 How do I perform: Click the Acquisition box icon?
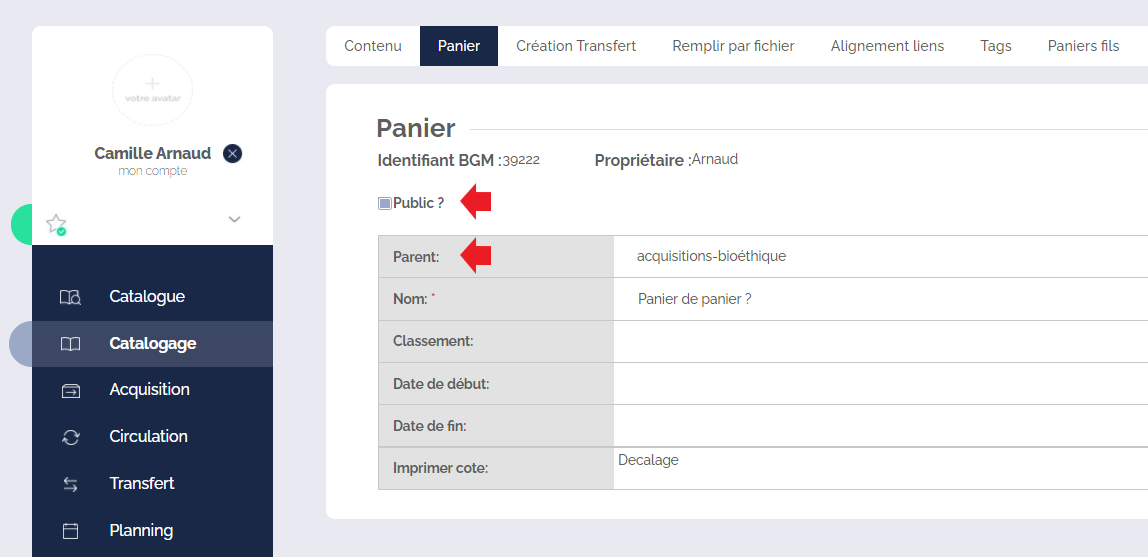click(70, 391)
